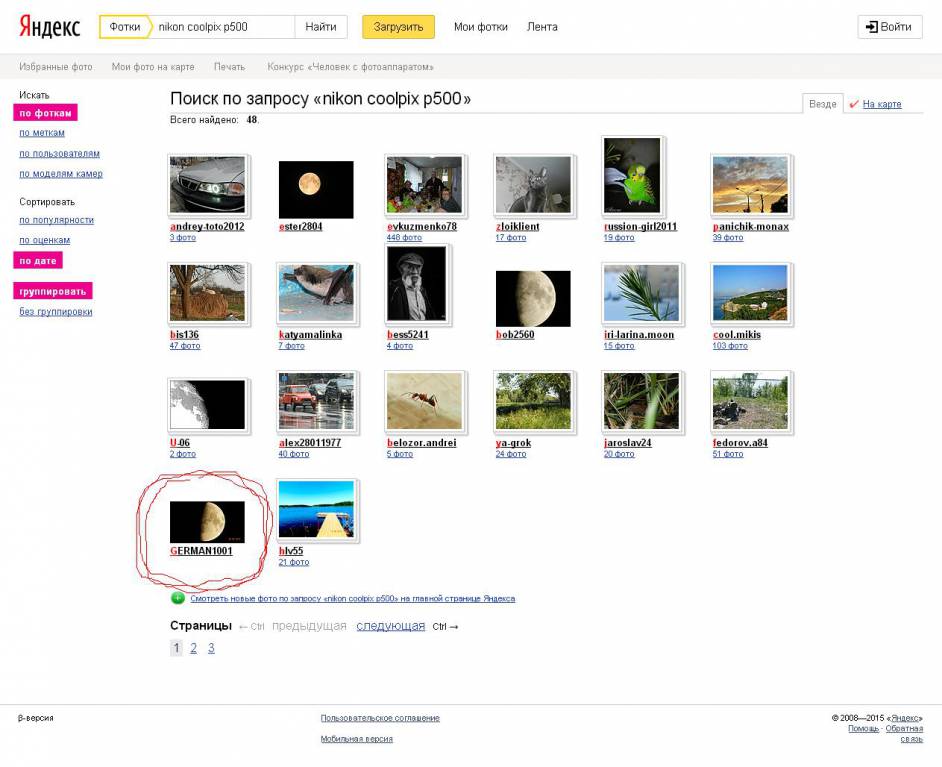
Task: Open the moon thumbnail by ester2804
Action: 315,189
